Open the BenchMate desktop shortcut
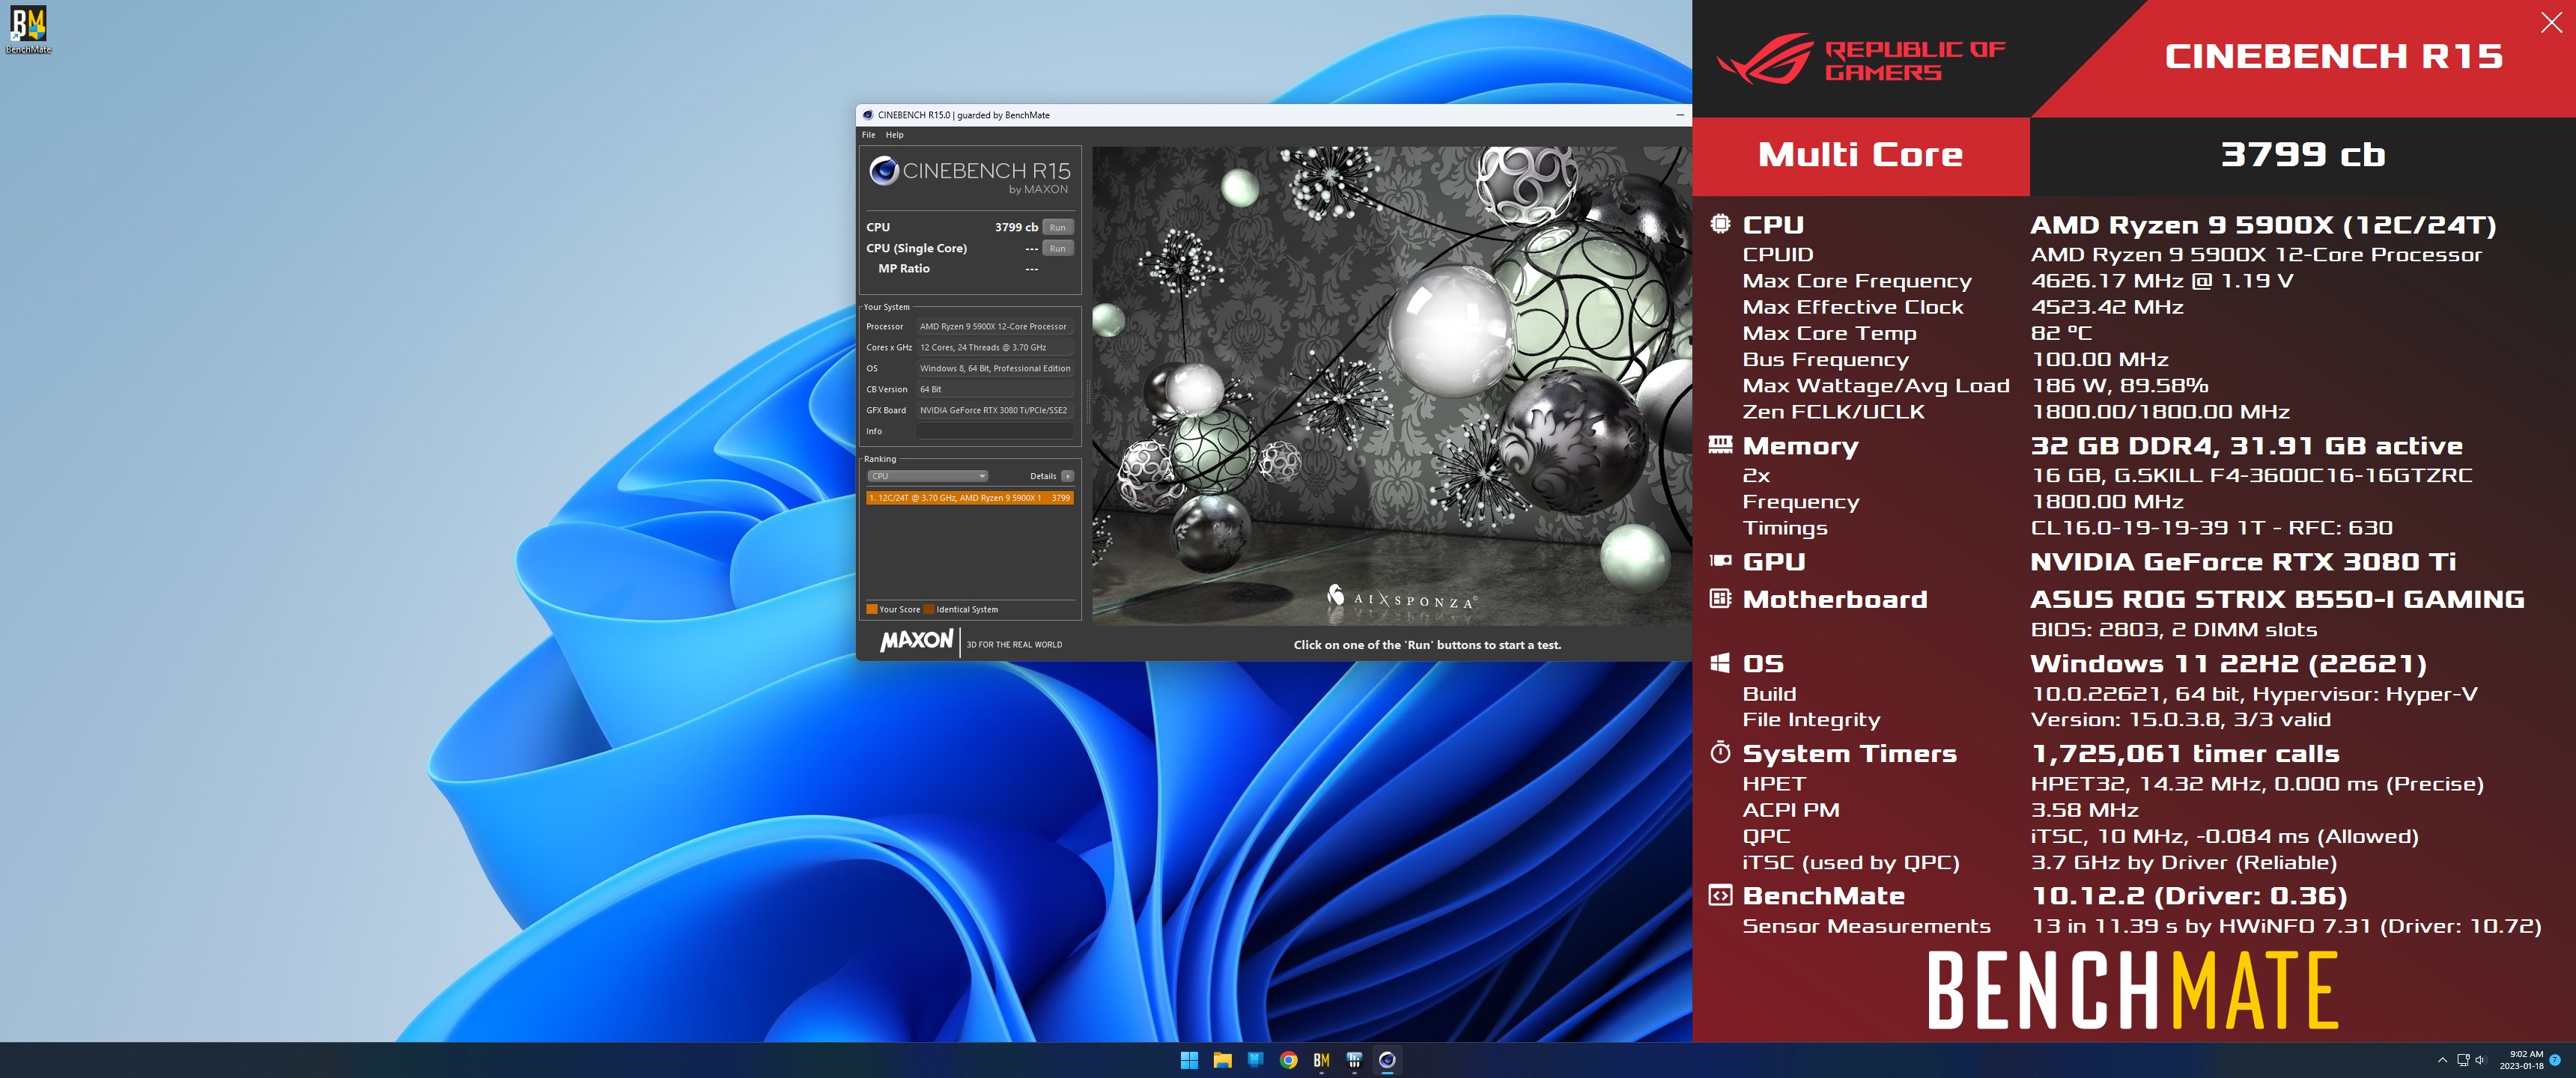2576x1078 pixels. [29, 30]
